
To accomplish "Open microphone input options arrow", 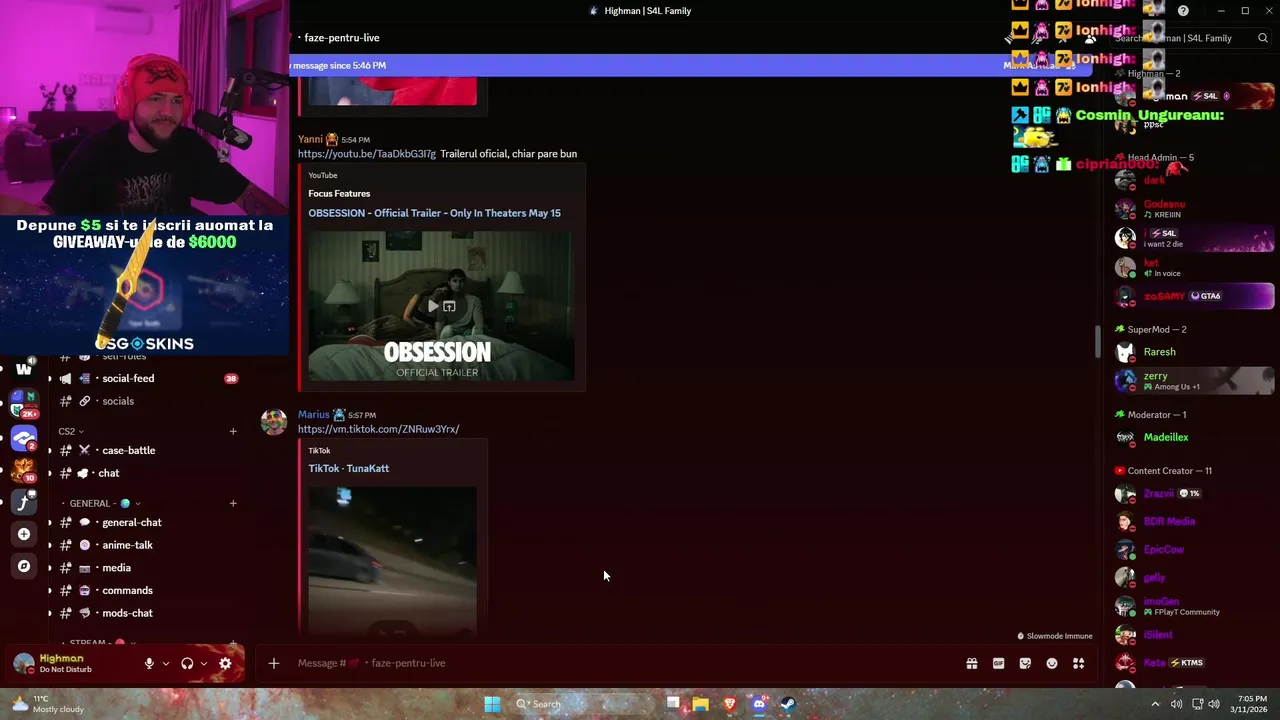I will (166, 663).
